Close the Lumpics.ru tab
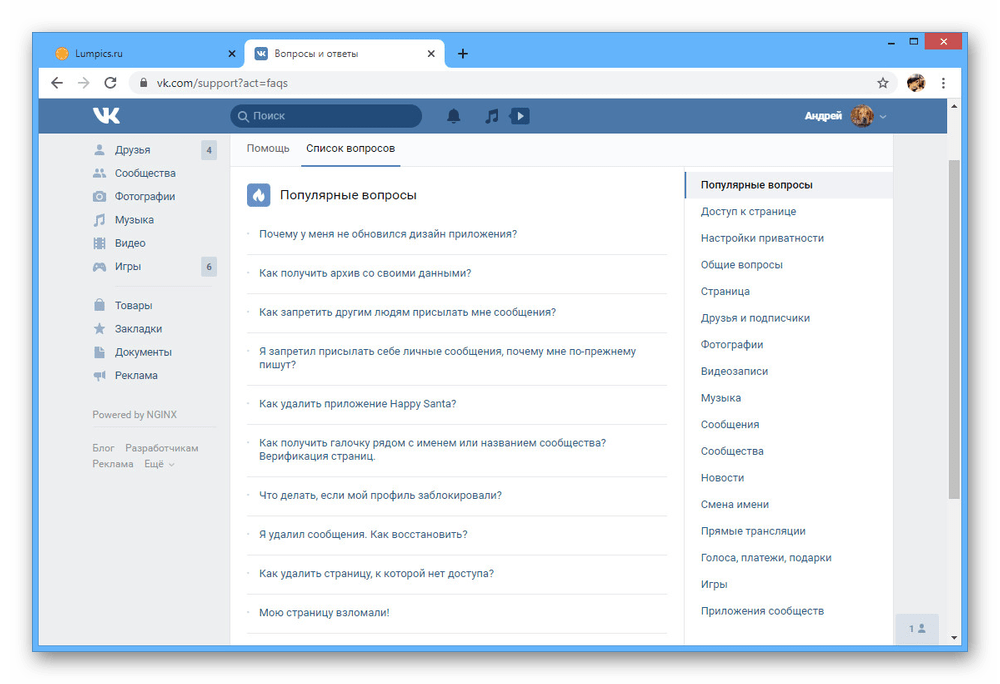This screenshot has width=1000, height=684. 232,54
